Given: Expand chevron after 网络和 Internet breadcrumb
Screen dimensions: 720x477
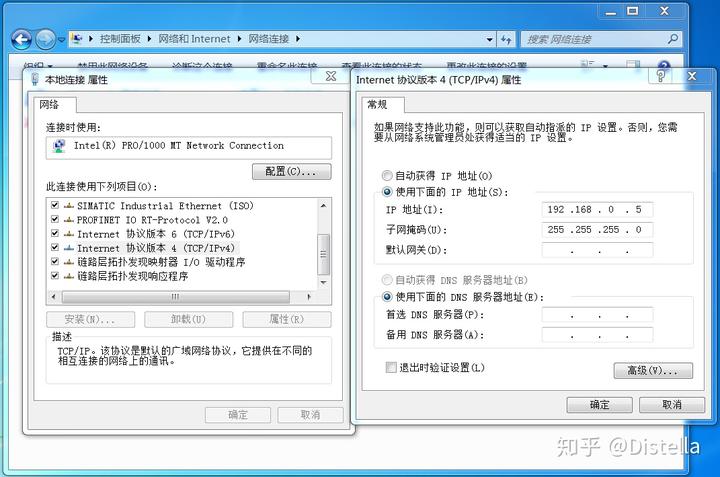Looking at the screenshot, I should click(x=239, y=39).
